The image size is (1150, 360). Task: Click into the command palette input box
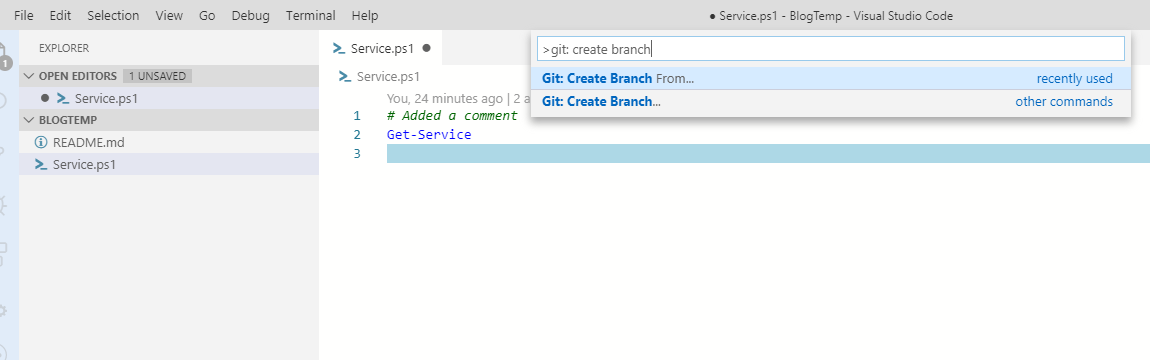coord(831,49)
